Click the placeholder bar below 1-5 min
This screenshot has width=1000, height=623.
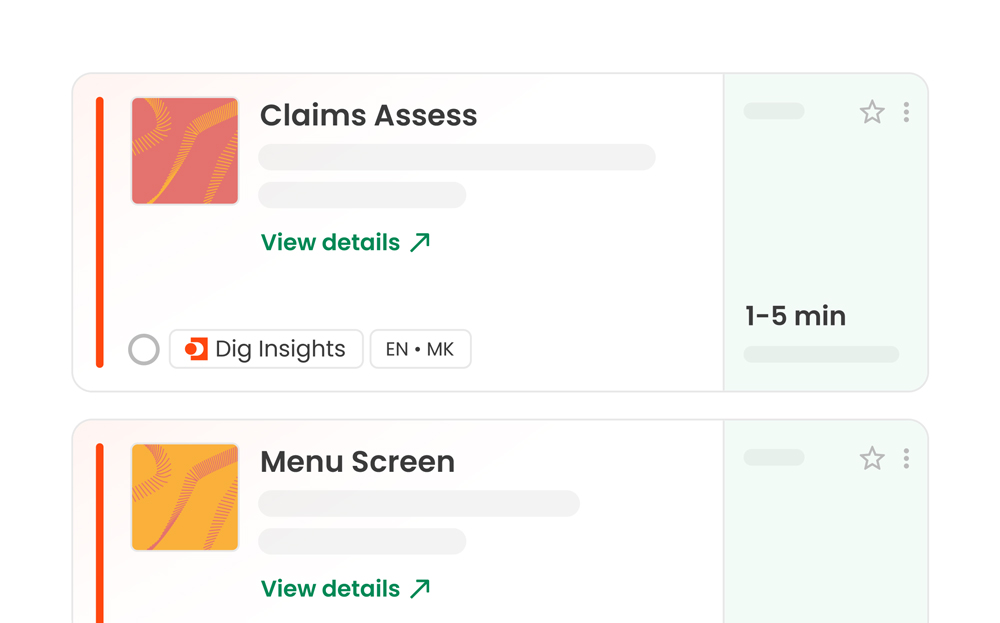(x=821, y=354)
